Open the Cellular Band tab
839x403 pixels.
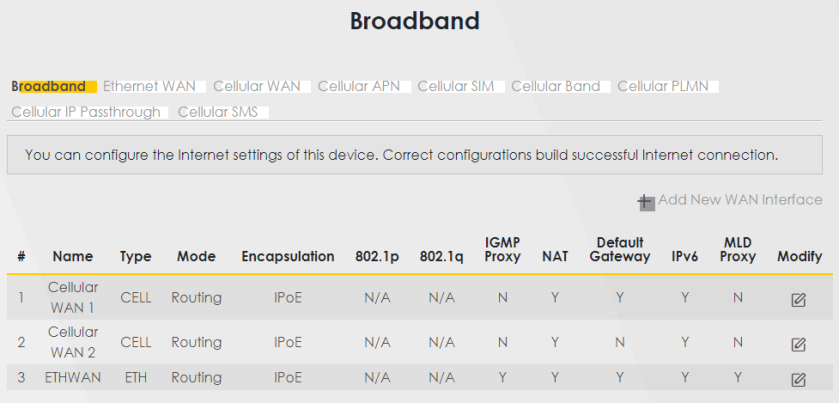555,87
